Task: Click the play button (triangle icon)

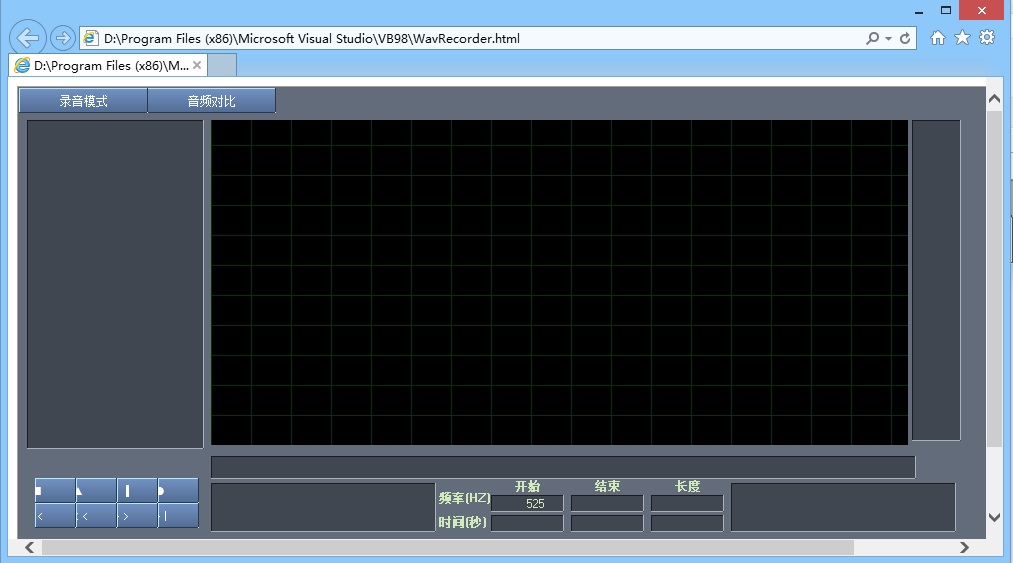Action: (x=96, y=491)
